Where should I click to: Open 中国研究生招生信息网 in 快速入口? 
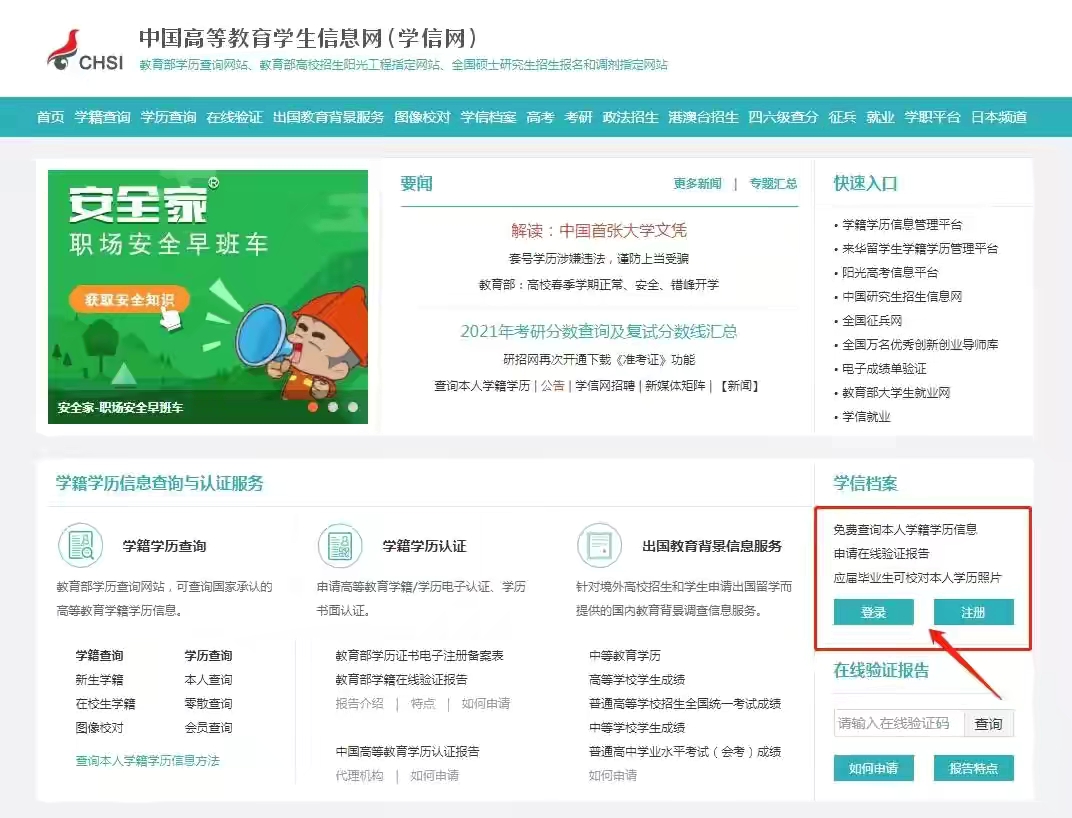click(x=903, y=296)
